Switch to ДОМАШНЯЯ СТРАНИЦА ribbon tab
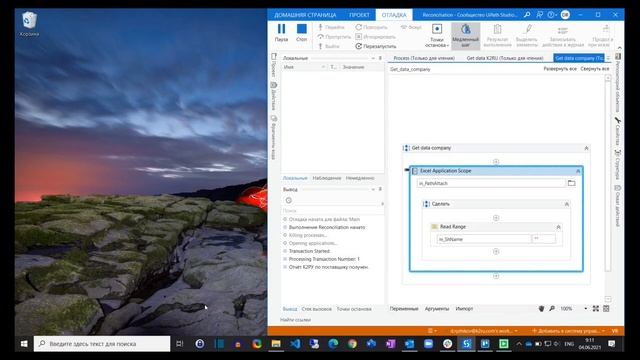 pyautogui.click(x=305, y=15)
